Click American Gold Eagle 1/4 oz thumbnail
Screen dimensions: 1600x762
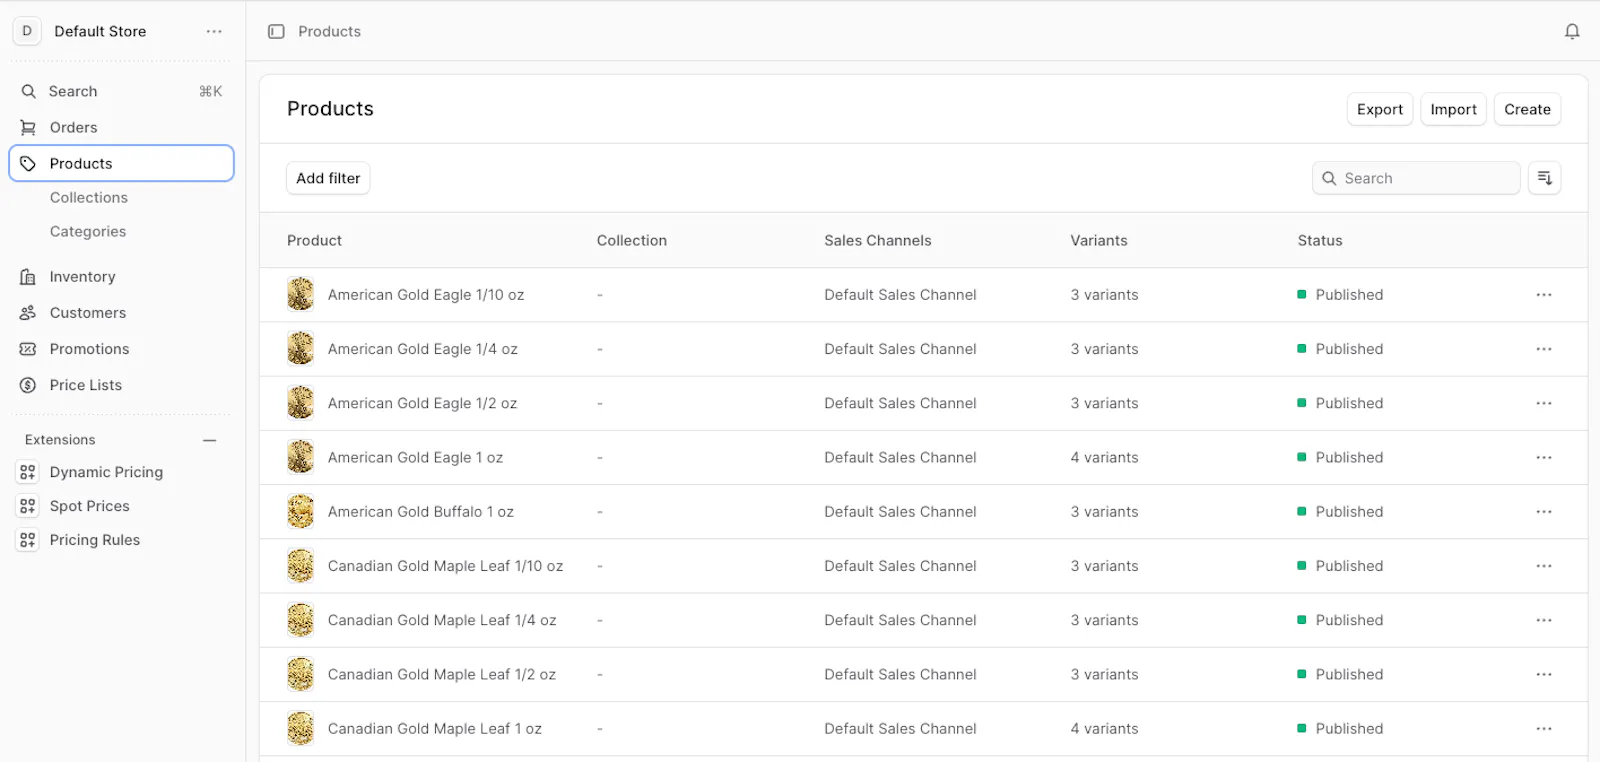[x=300, y=349]
